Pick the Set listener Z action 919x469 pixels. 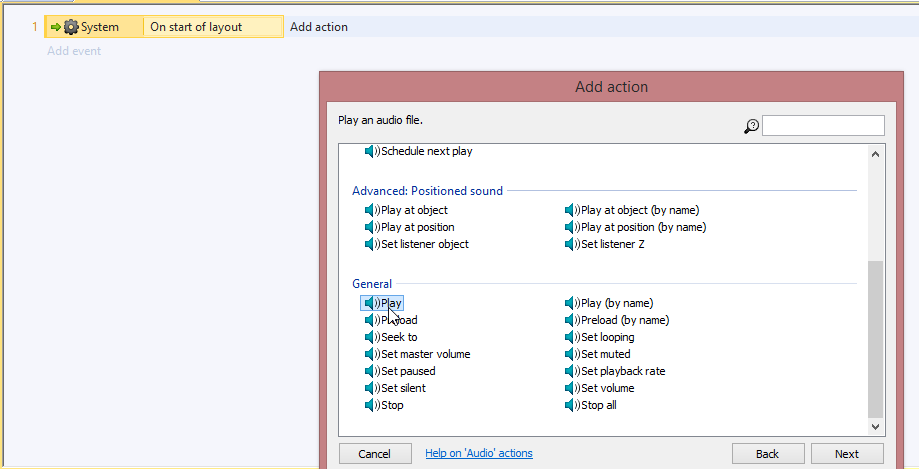[604, 244]
